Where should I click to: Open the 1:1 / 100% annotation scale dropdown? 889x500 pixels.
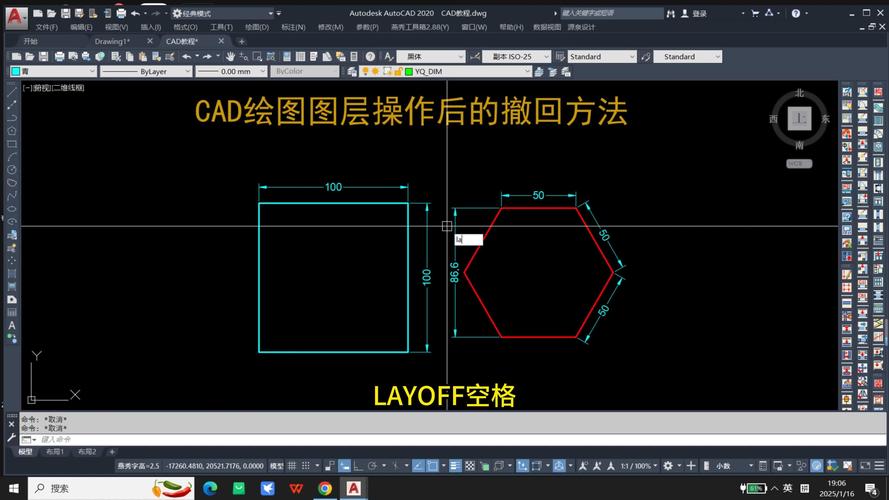638,465
